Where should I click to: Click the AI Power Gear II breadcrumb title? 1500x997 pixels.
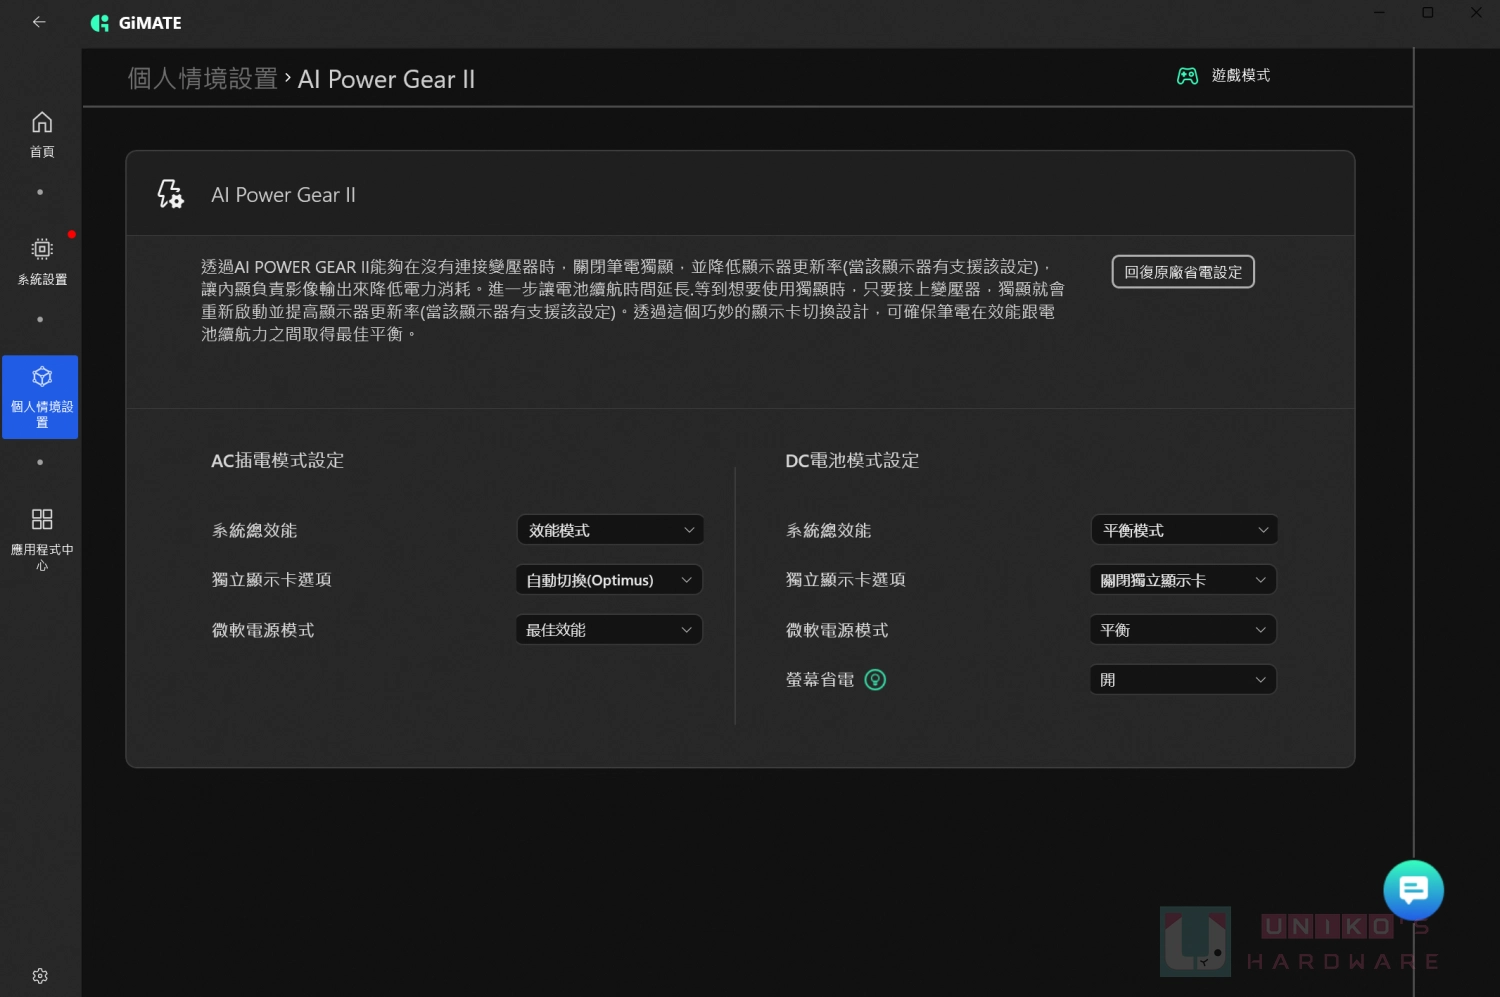point(386,79)
